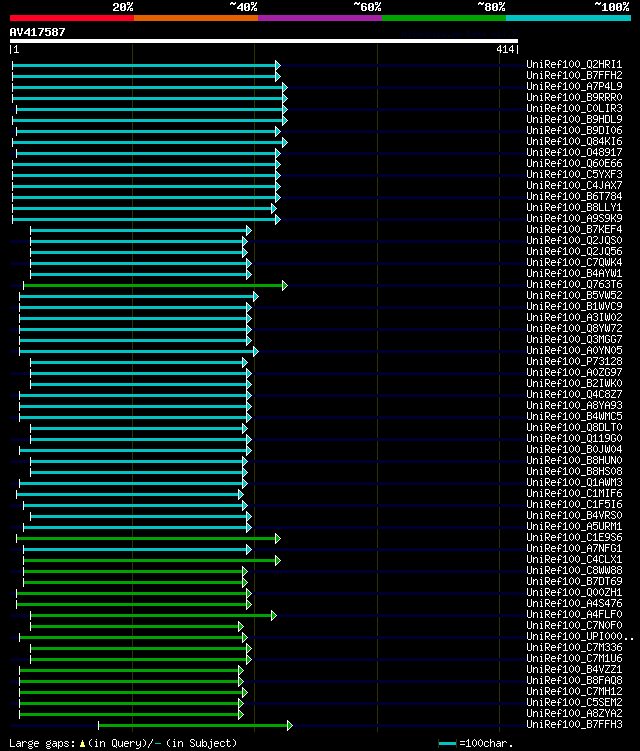Open hit UniRef100_A7P4L9
Screen dimensions: 640x751
pyautogui.click(x=574, y=86)
